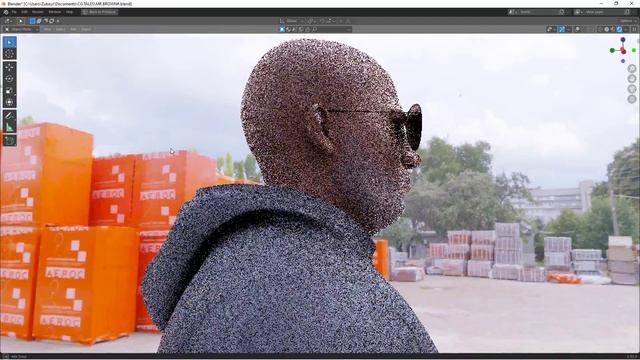Open the viewport Add menu

pyautogui.click(x=73, y=29)
